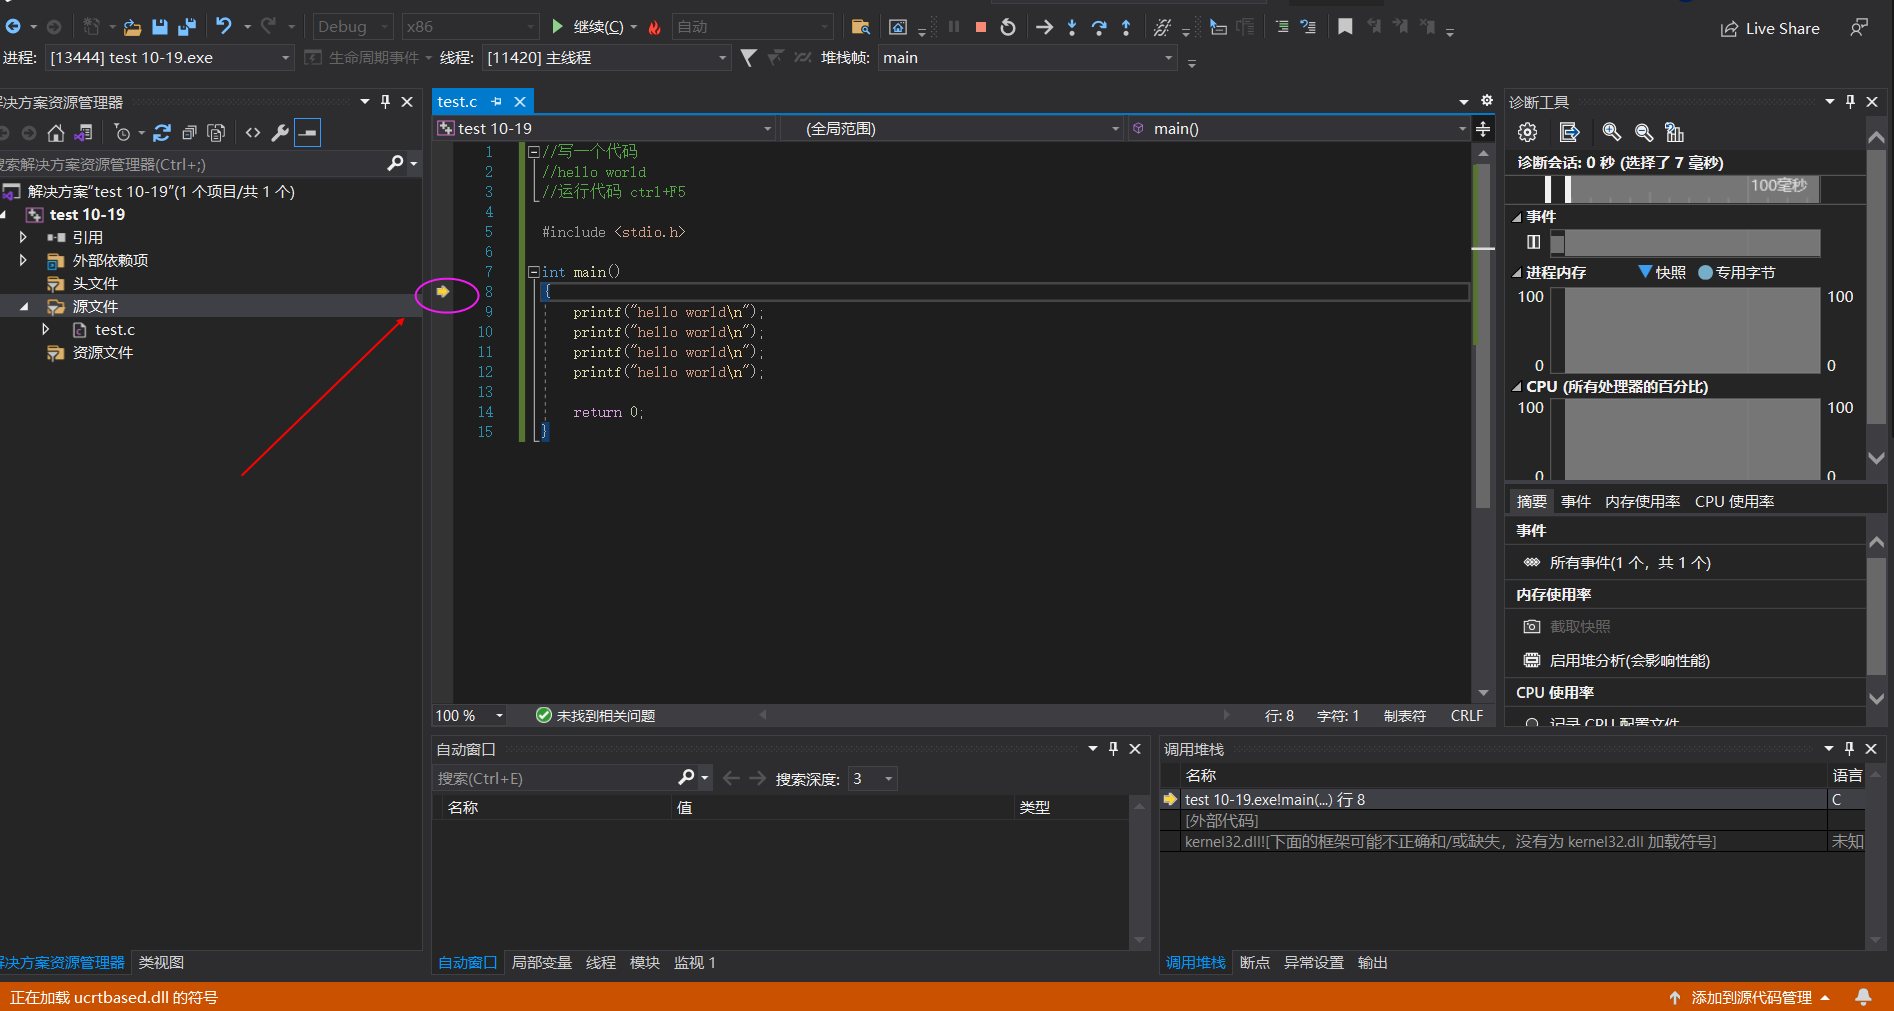Click the Live Share button
The width and height of the screenshot is (1894, 1011).
[x=1769, y=28]
